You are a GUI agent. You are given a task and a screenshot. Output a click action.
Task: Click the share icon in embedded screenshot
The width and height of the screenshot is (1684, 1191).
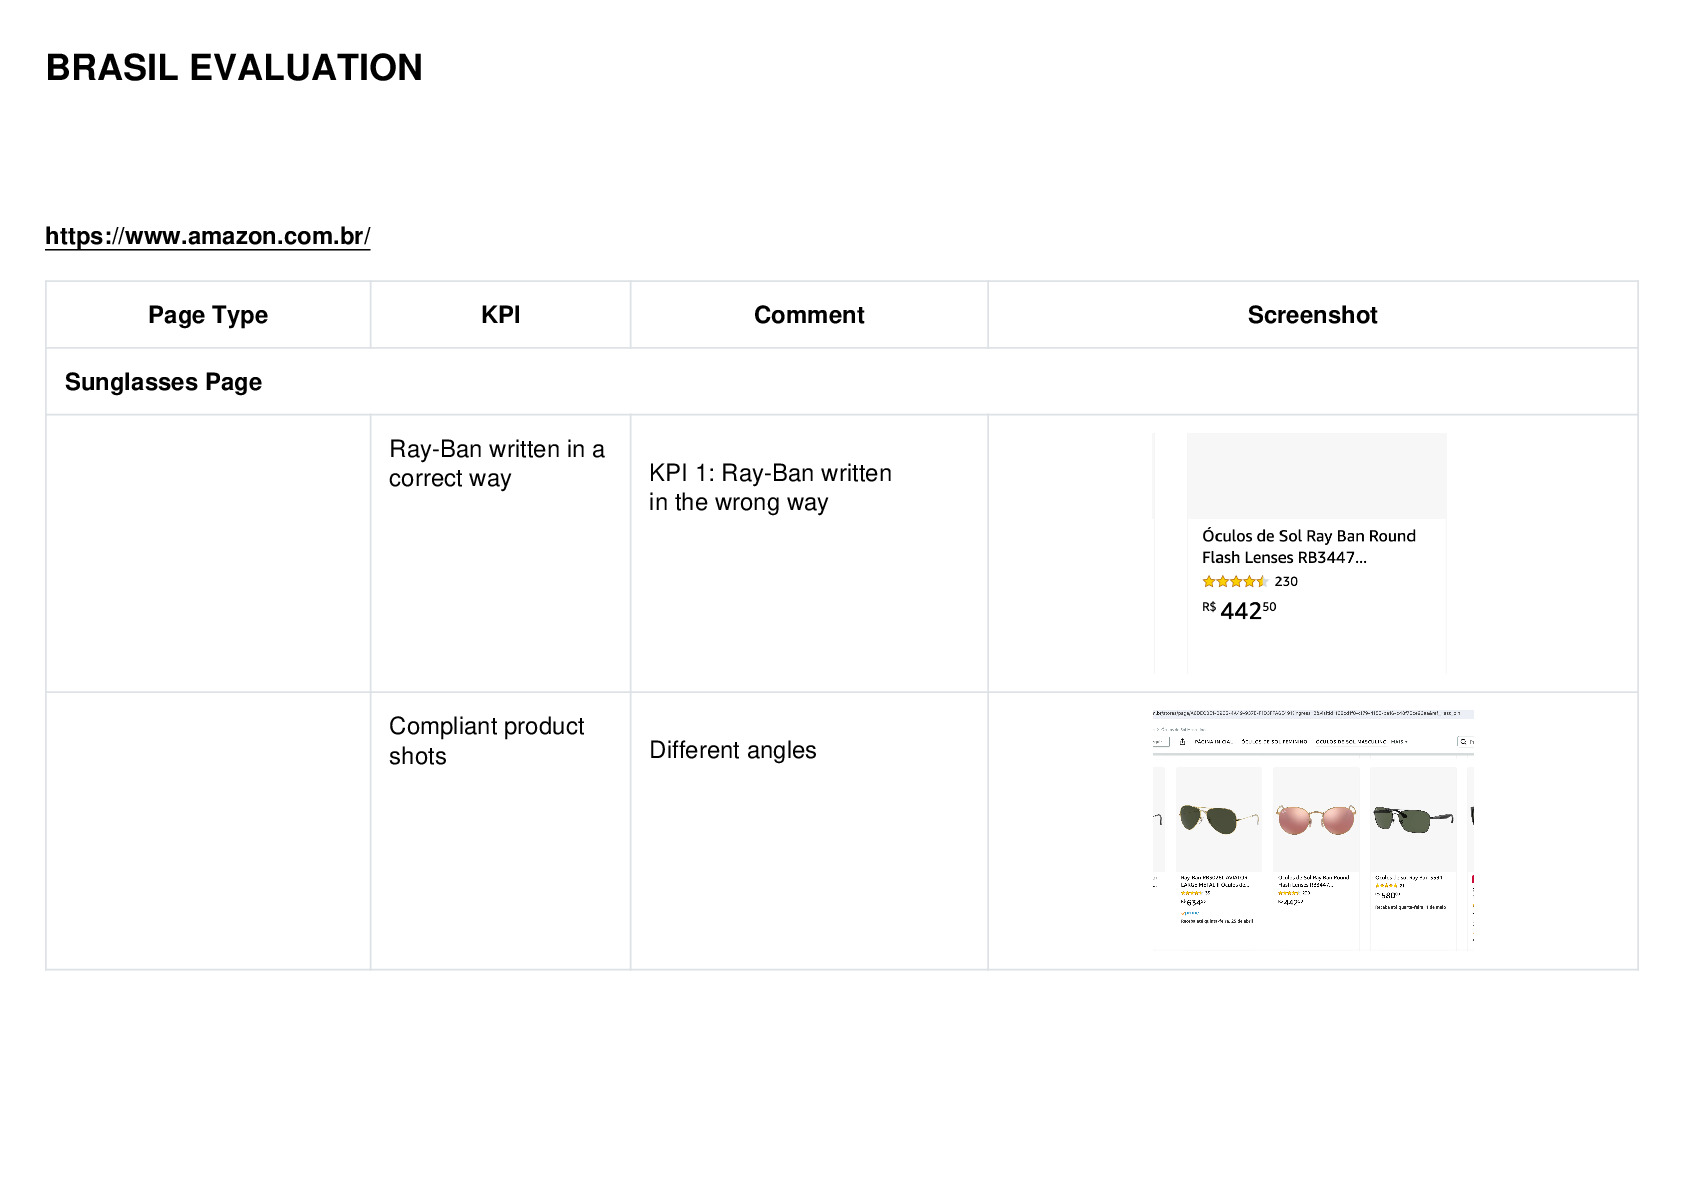coord(1182,742)
